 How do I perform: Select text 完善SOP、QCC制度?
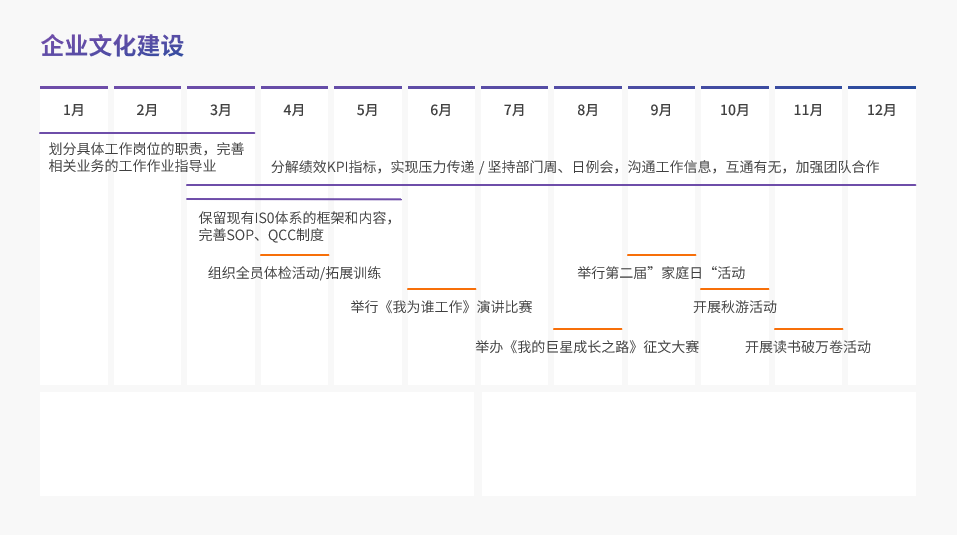(x=261, y=235)
